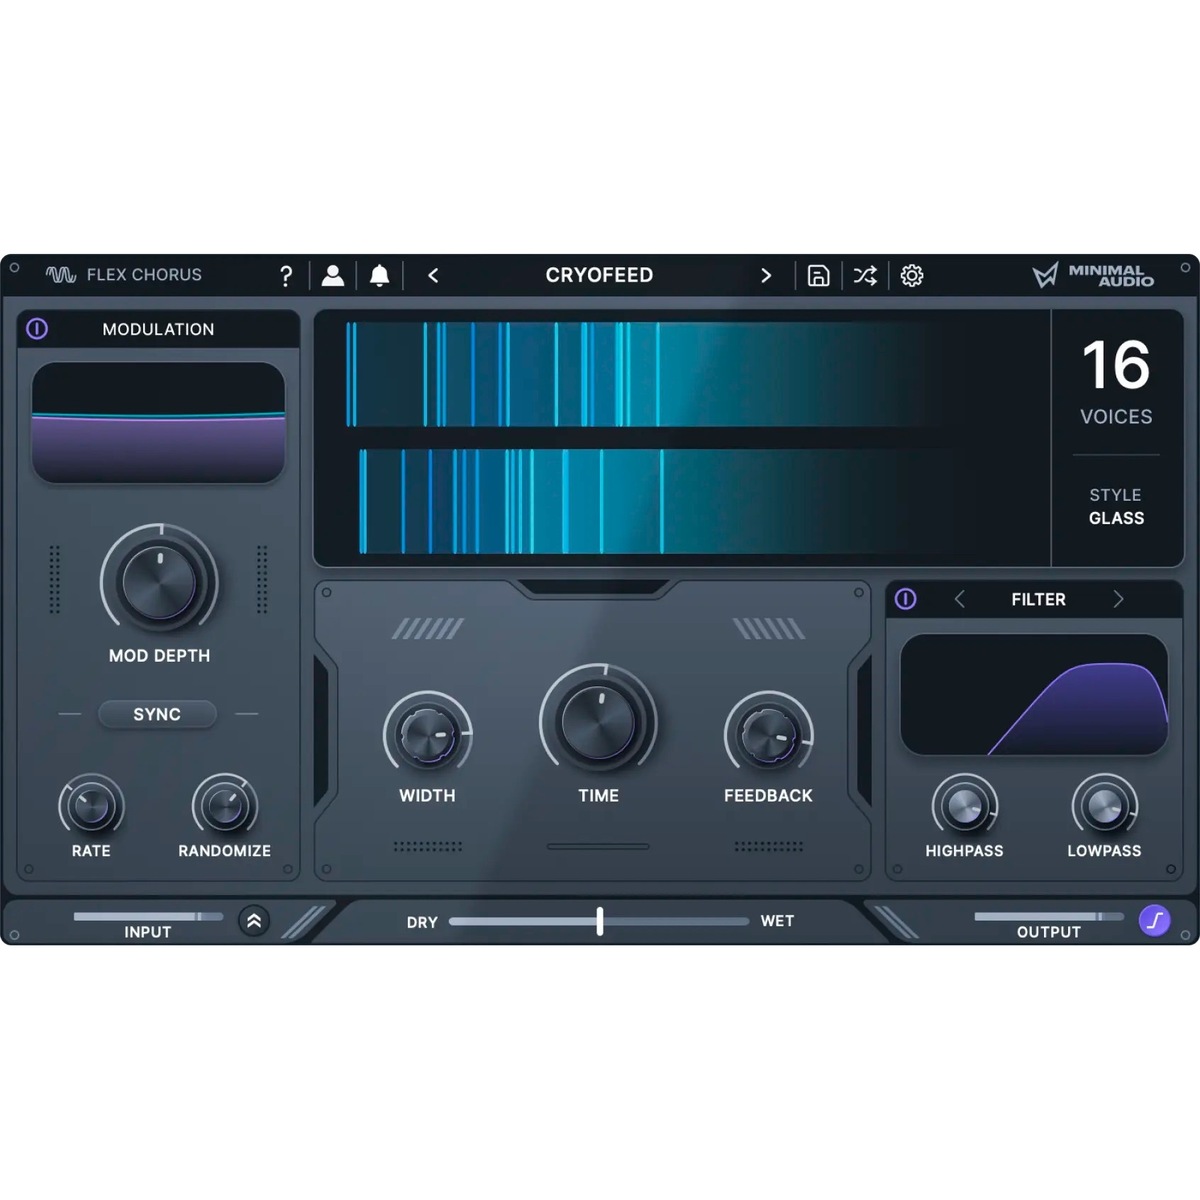Save the preset with the disk icon
This screenshot has height=1200, width=1200.
[x=818, y=276]
